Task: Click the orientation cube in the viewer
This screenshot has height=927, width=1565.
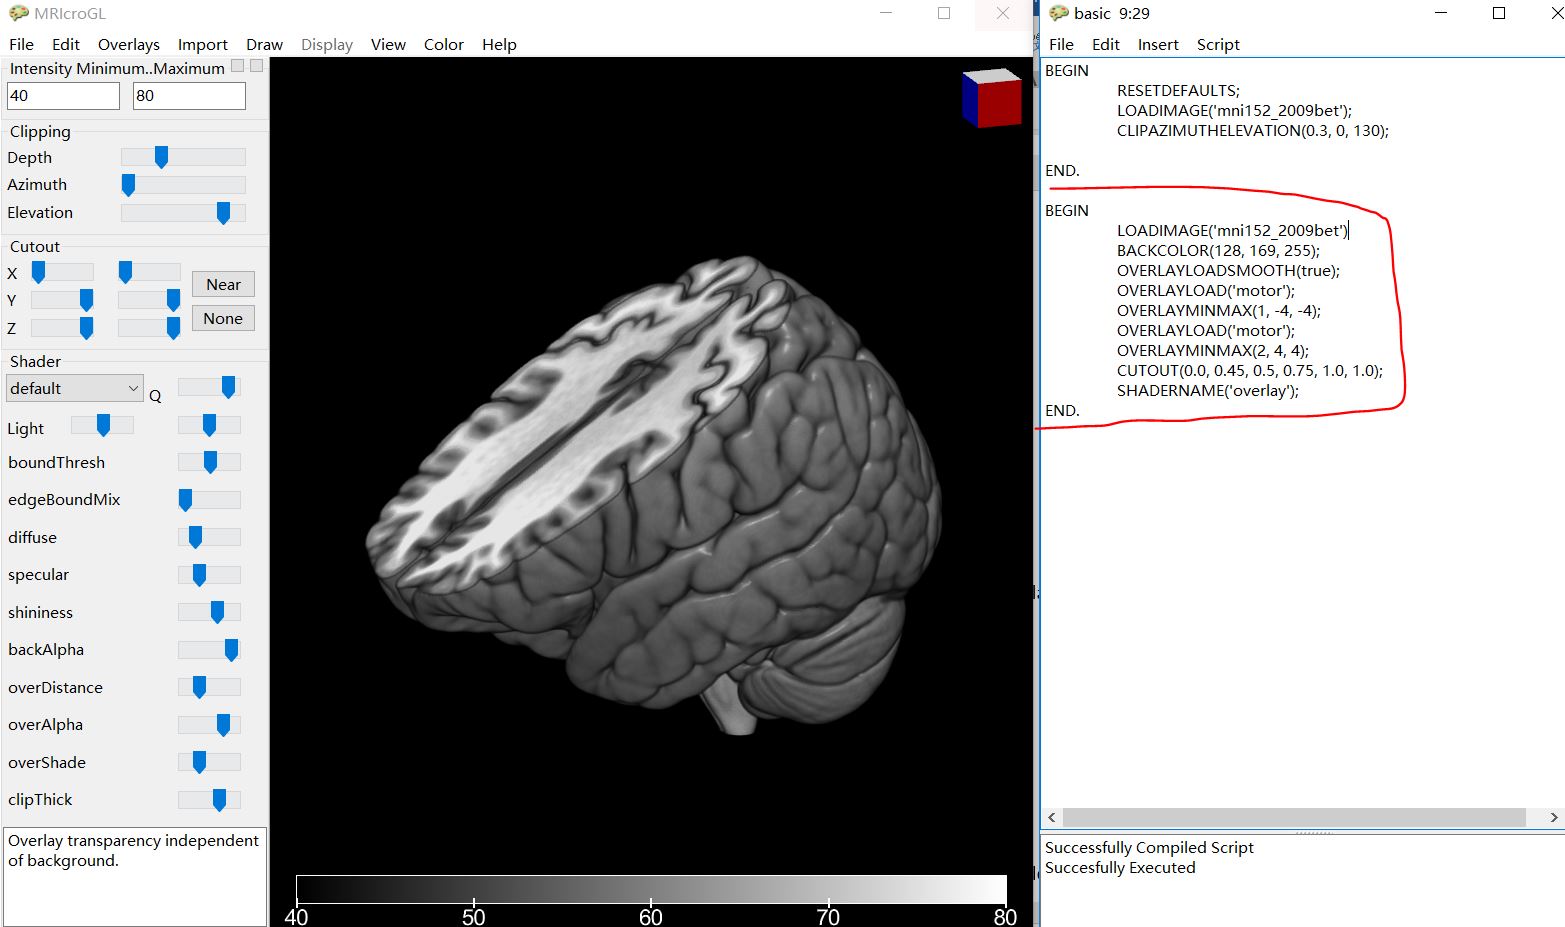Action: 991,97
